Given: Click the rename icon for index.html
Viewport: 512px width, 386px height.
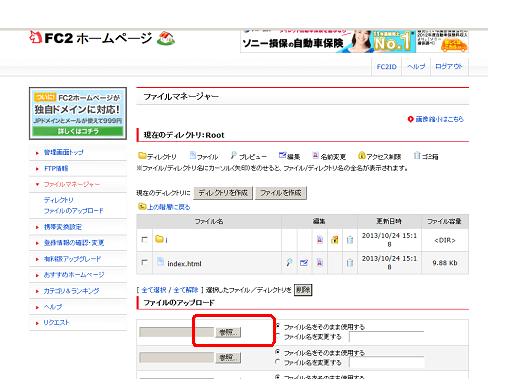Looking at the screenshot, I should pos(320,263).
